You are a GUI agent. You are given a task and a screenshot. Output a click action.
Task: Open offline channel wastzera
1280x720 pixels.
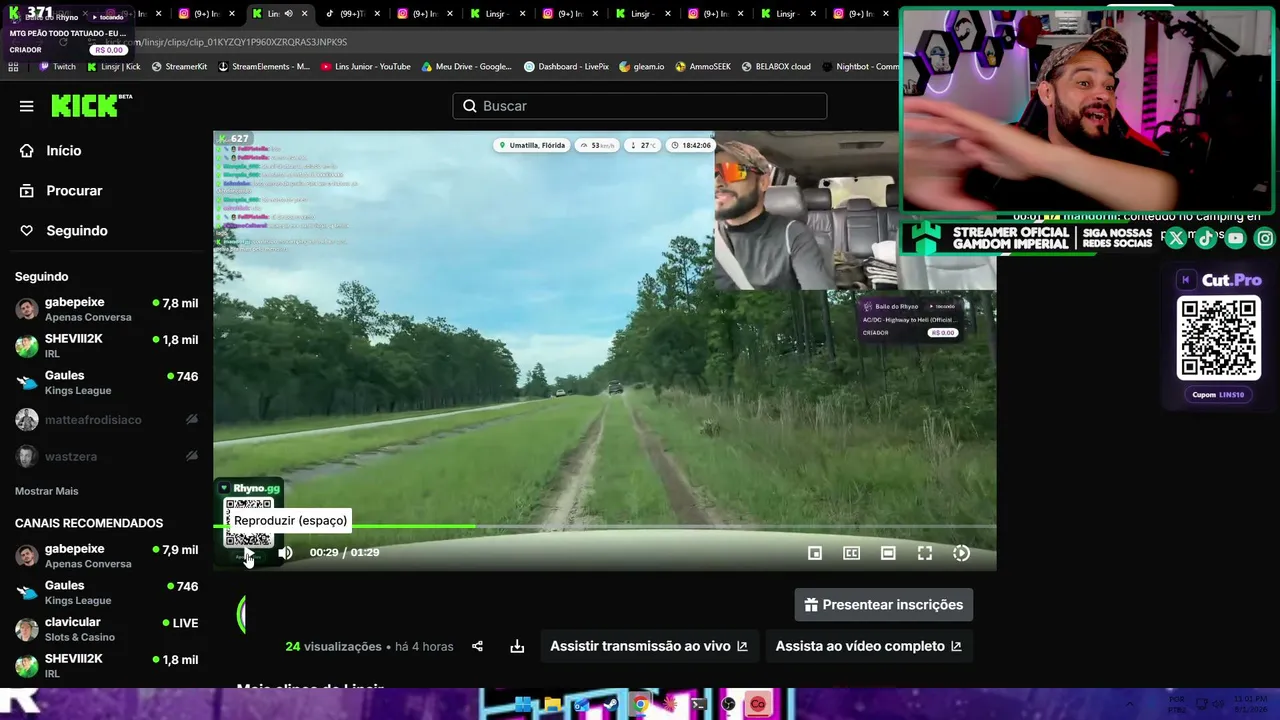point(106,456)
